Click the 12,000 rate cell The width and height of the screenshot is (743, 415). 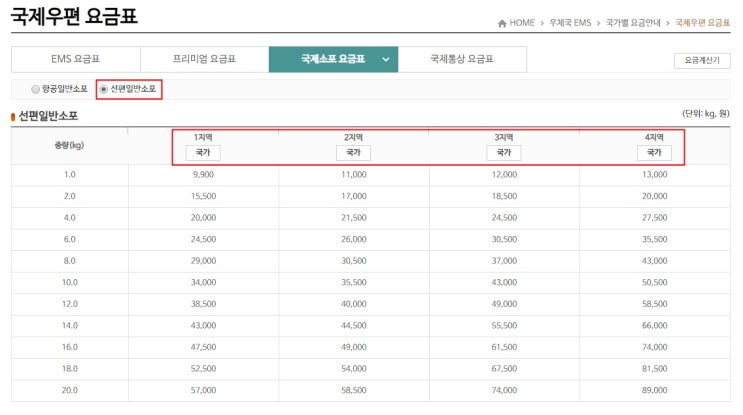(x=504, y=175)
